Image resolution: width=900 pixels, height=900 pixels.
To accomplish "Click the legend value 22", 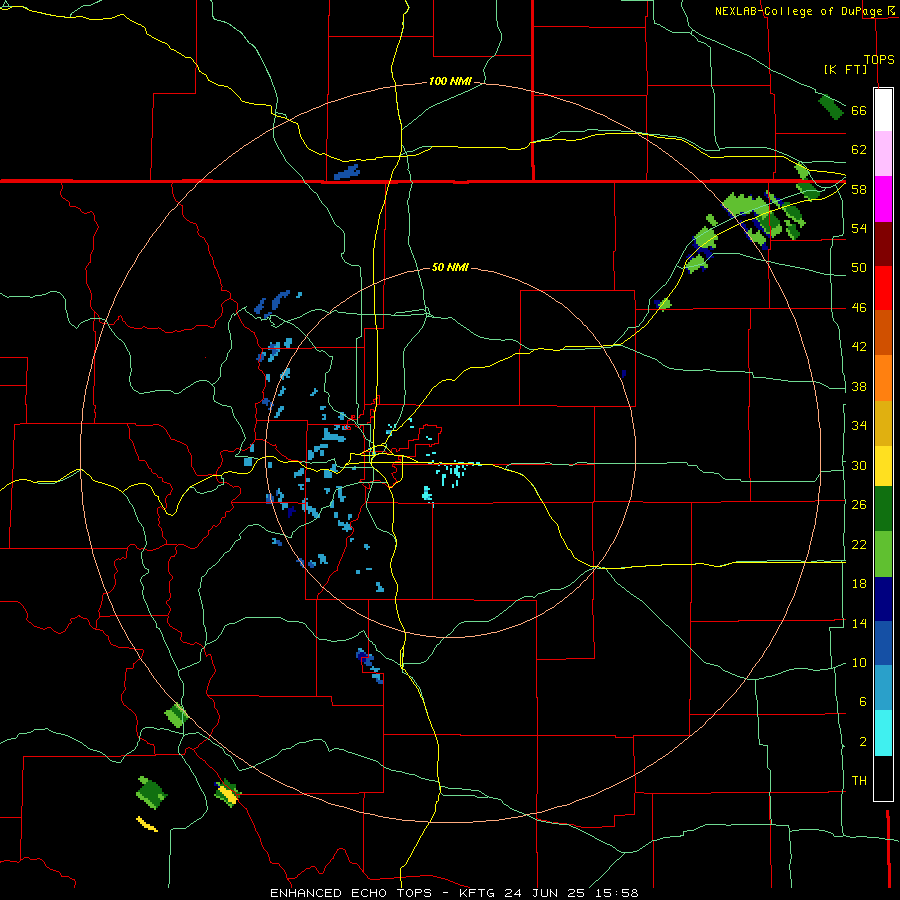I will (859, 544).
